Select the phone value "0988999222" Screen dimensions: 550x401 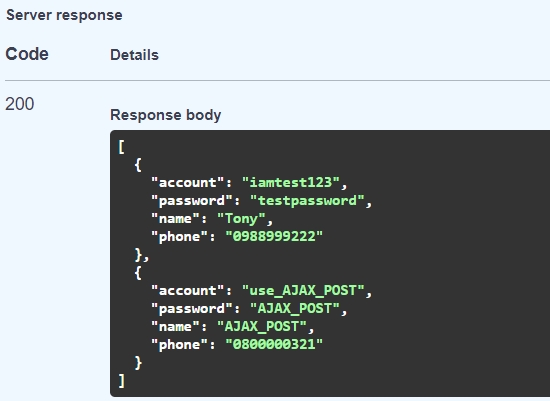tap(274, 236)
